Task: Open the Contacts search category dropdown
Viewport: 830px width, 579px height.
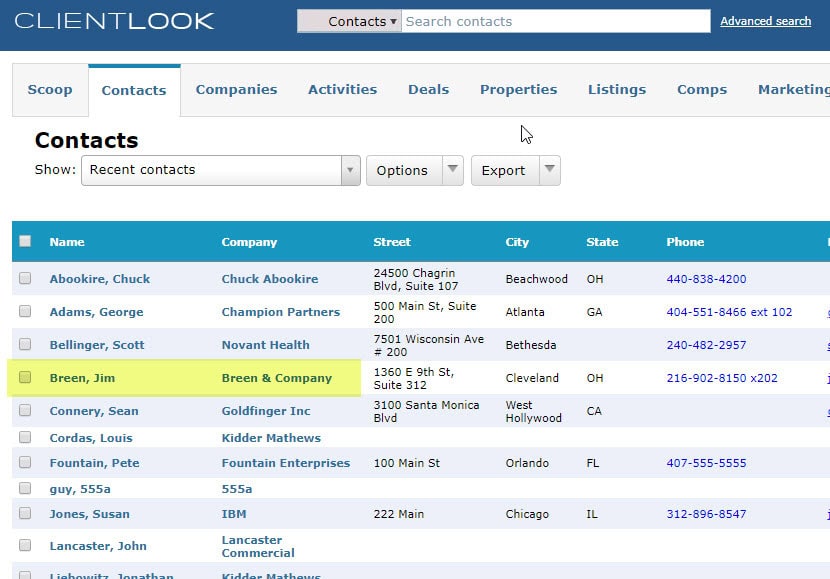Action: [349, 21]
